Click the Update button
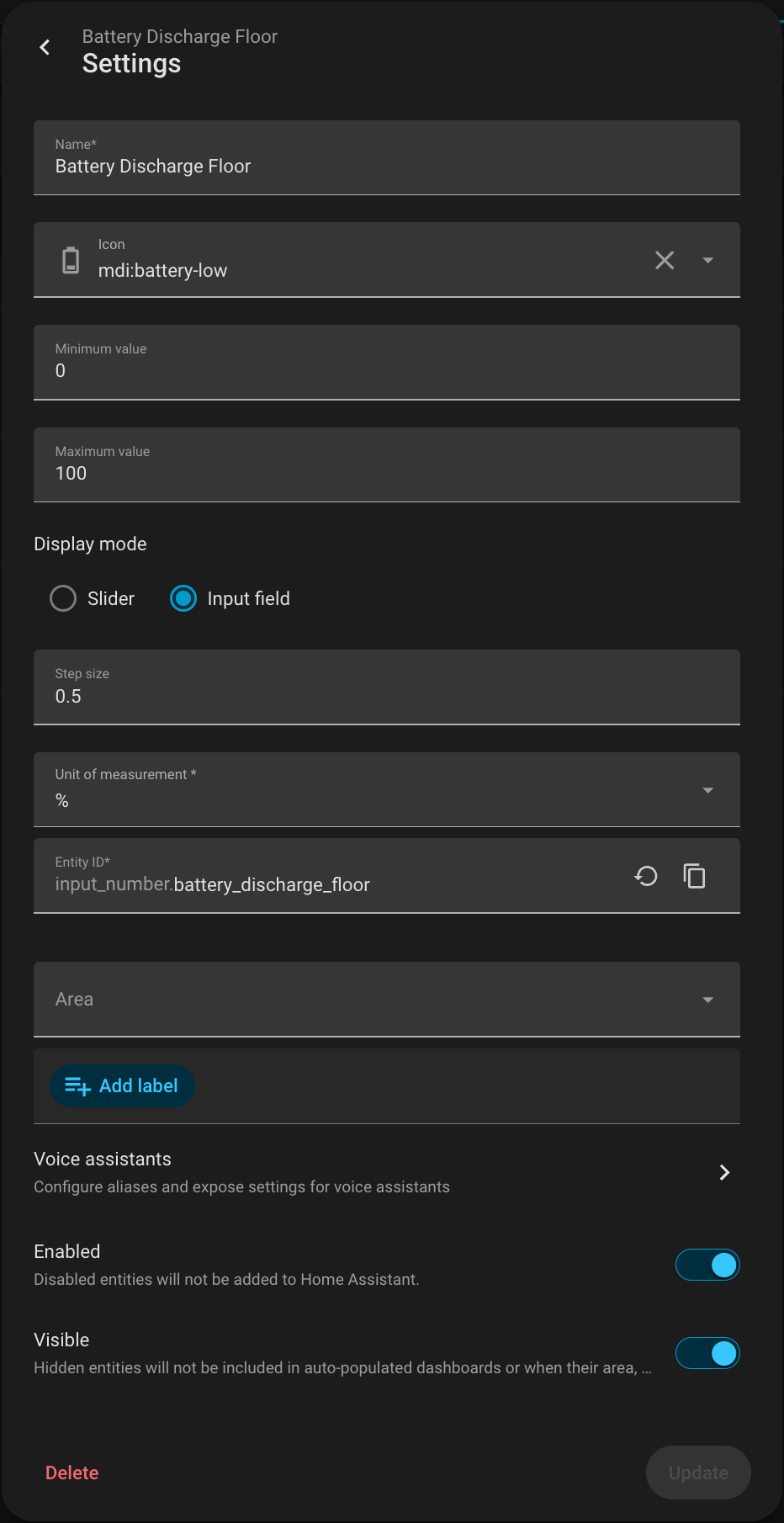The image size is (784, 1523). pyautogui.click(x=698, y=1473)
